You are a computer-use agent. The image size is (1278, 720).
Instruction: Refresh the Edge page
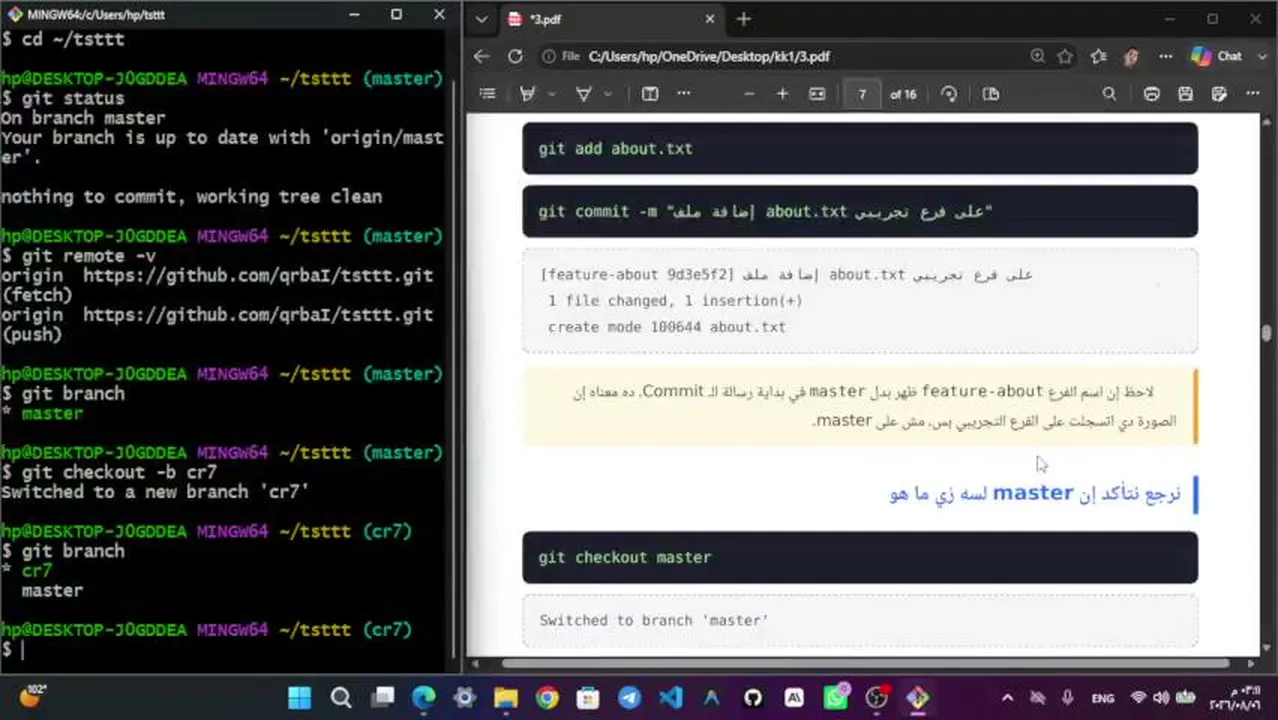coord(515,57)
